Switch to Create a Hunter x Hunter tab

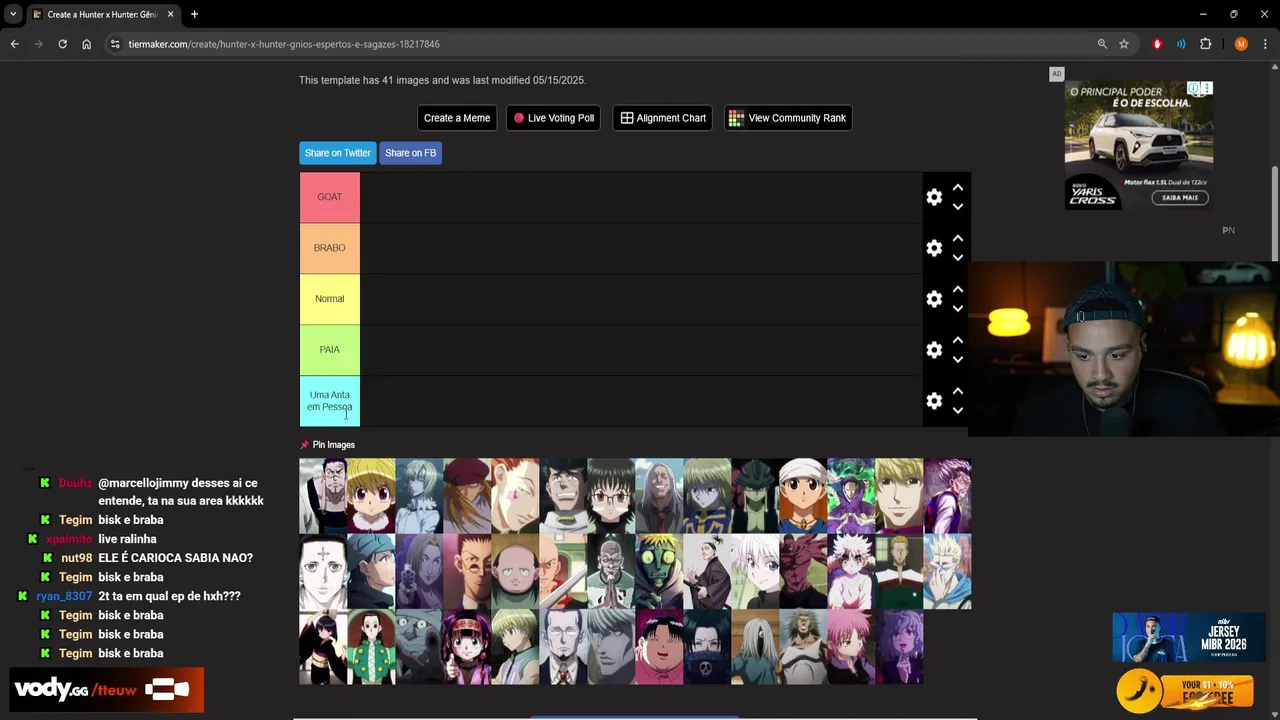[x=103, y=15]
